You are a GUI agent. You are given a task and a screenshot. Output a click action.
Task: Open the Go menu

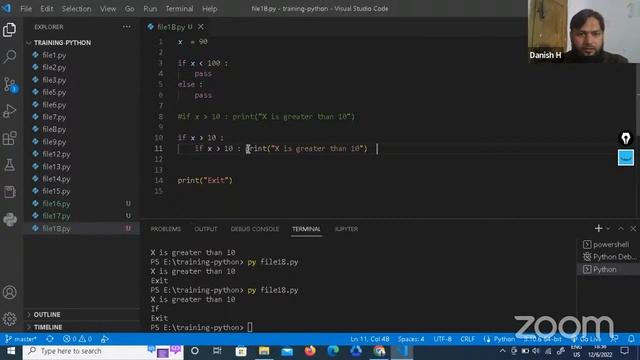129,9
